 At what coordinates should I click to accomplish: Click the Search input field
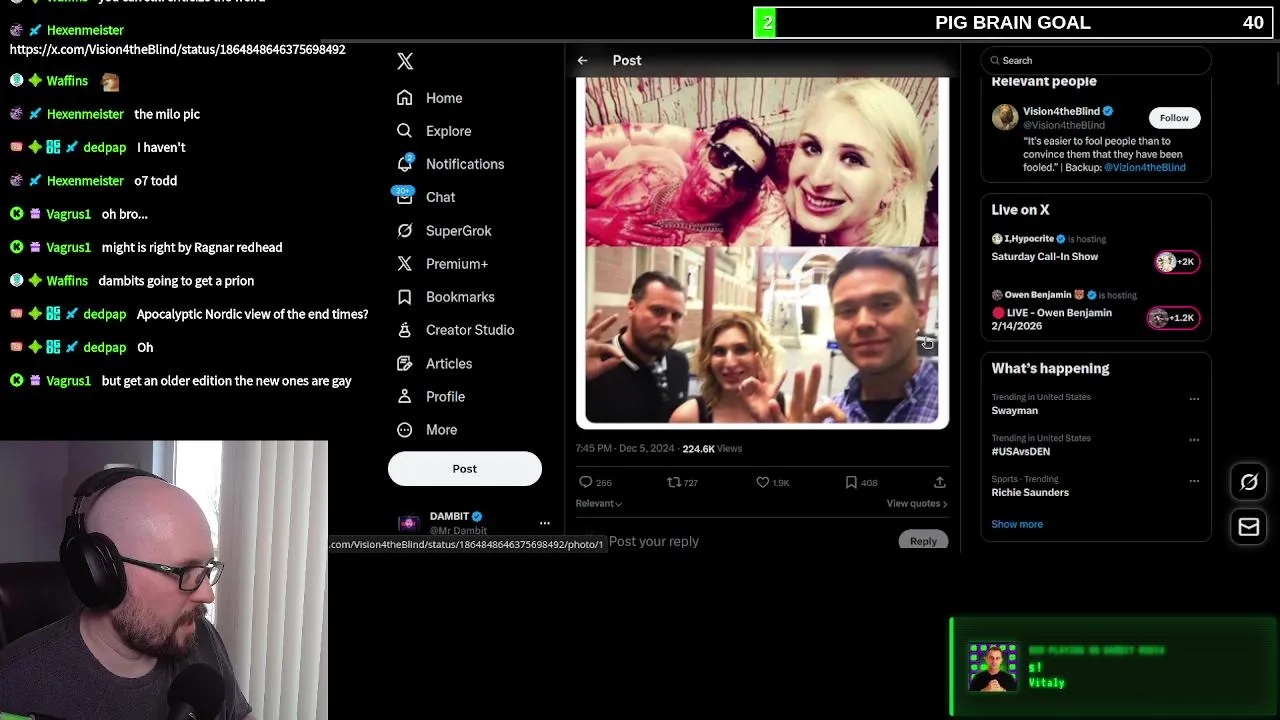1096,61
